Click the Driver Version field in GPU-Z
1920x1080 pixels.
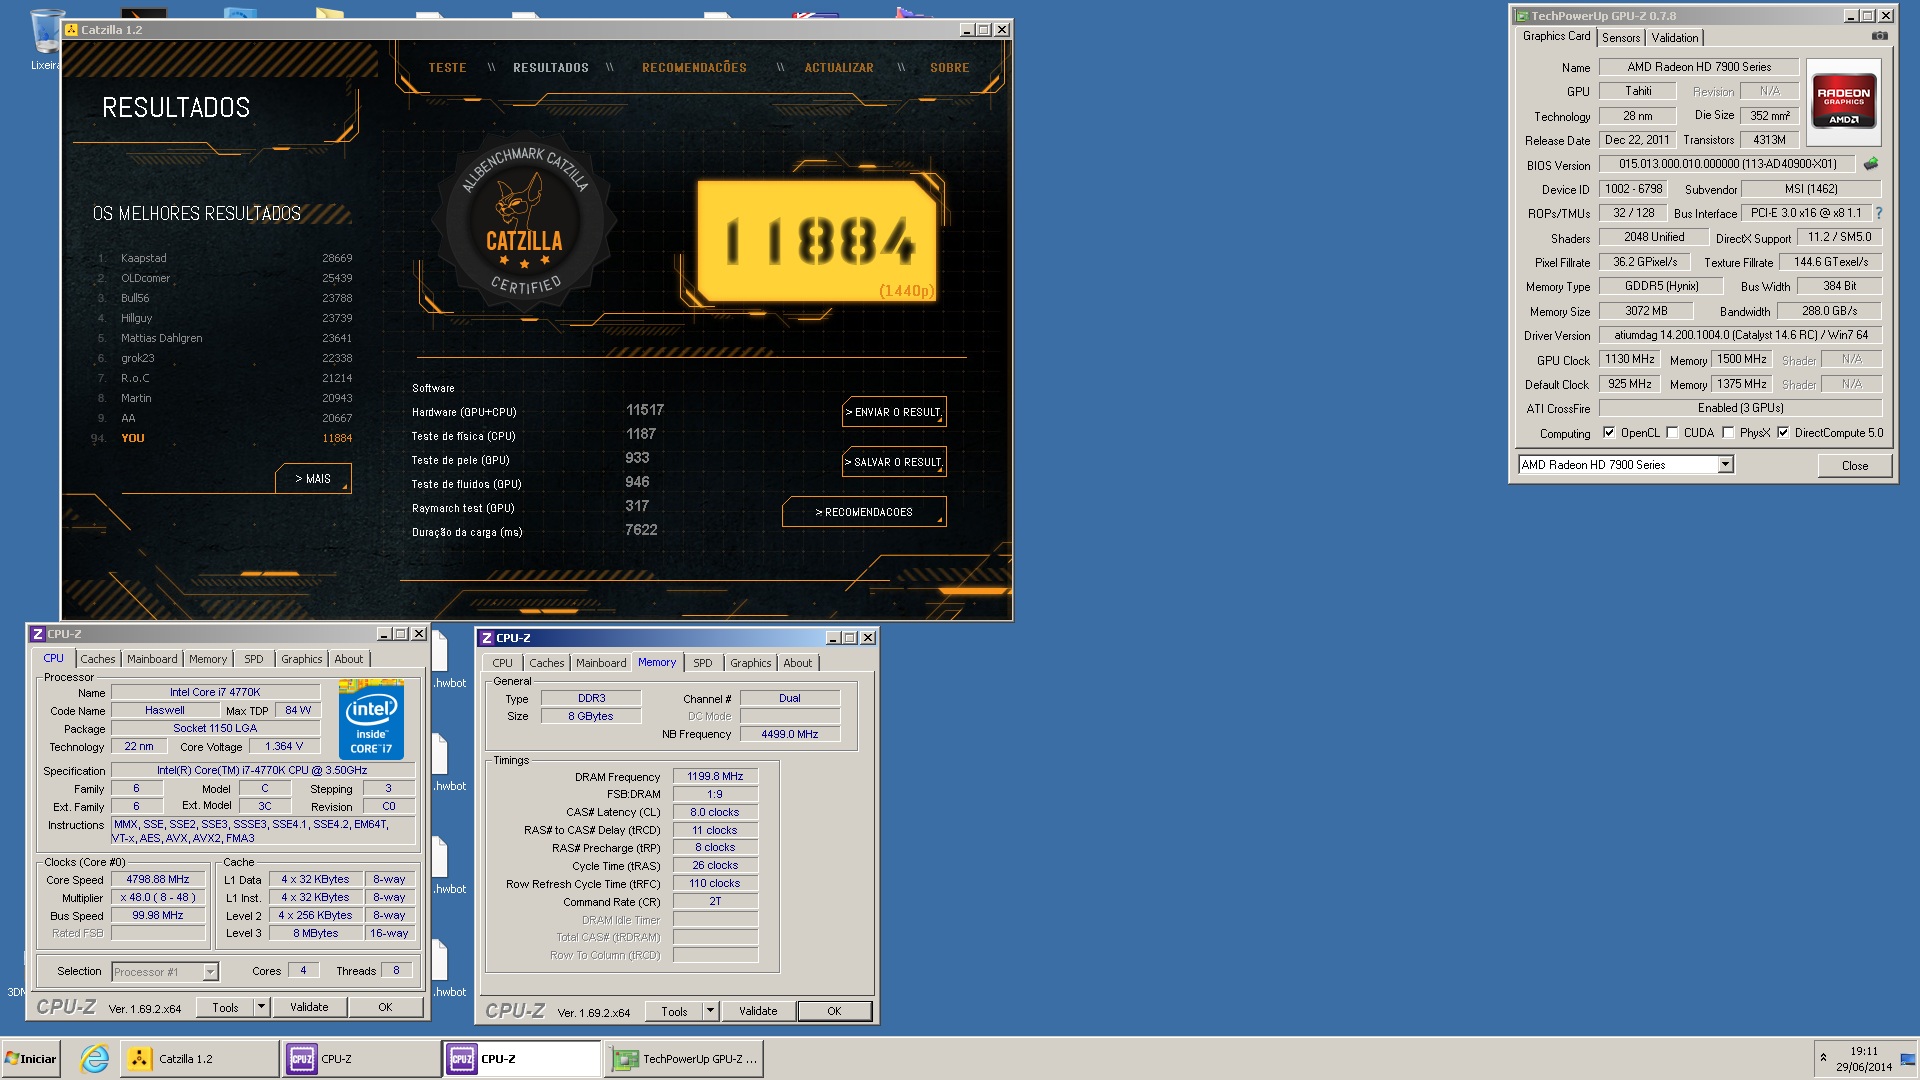point(1740,335)
